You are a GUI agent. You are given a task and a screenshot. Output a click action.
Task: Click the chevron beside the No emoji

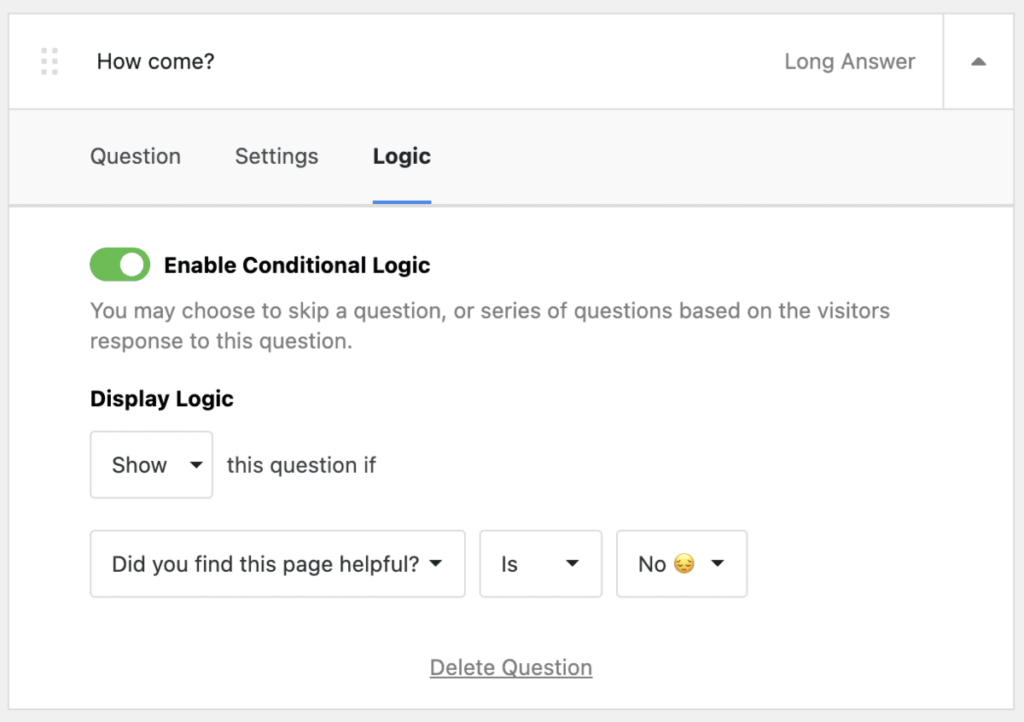pos(717,564)
